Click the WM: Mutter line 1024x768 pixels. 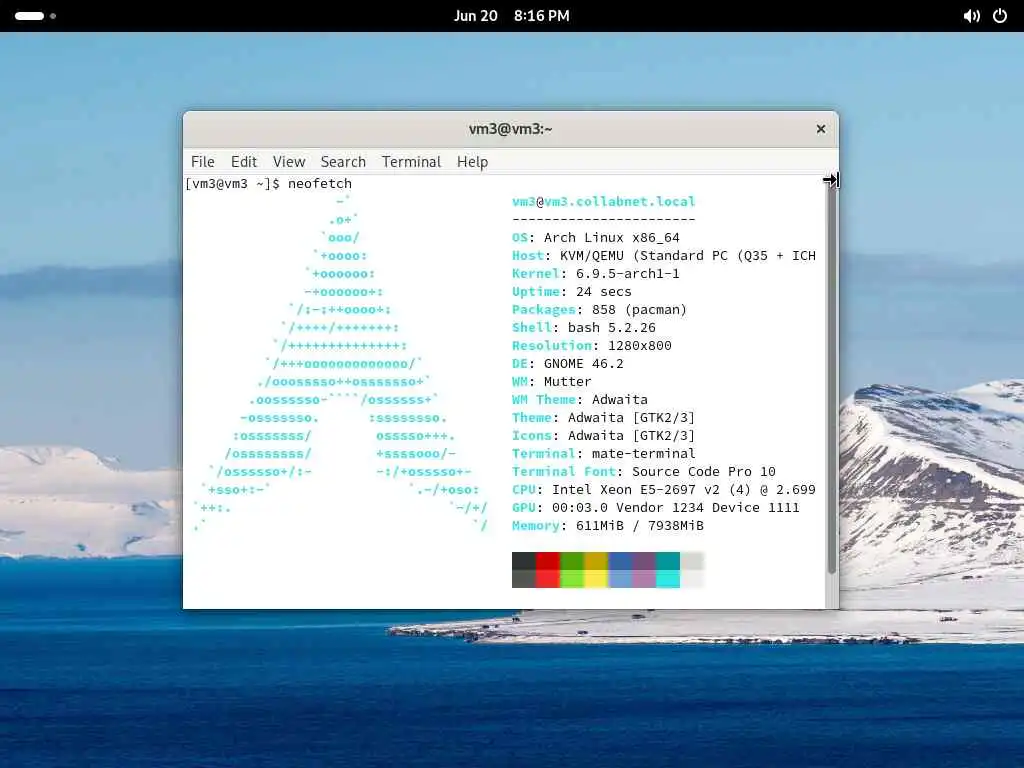pos(552,381)
